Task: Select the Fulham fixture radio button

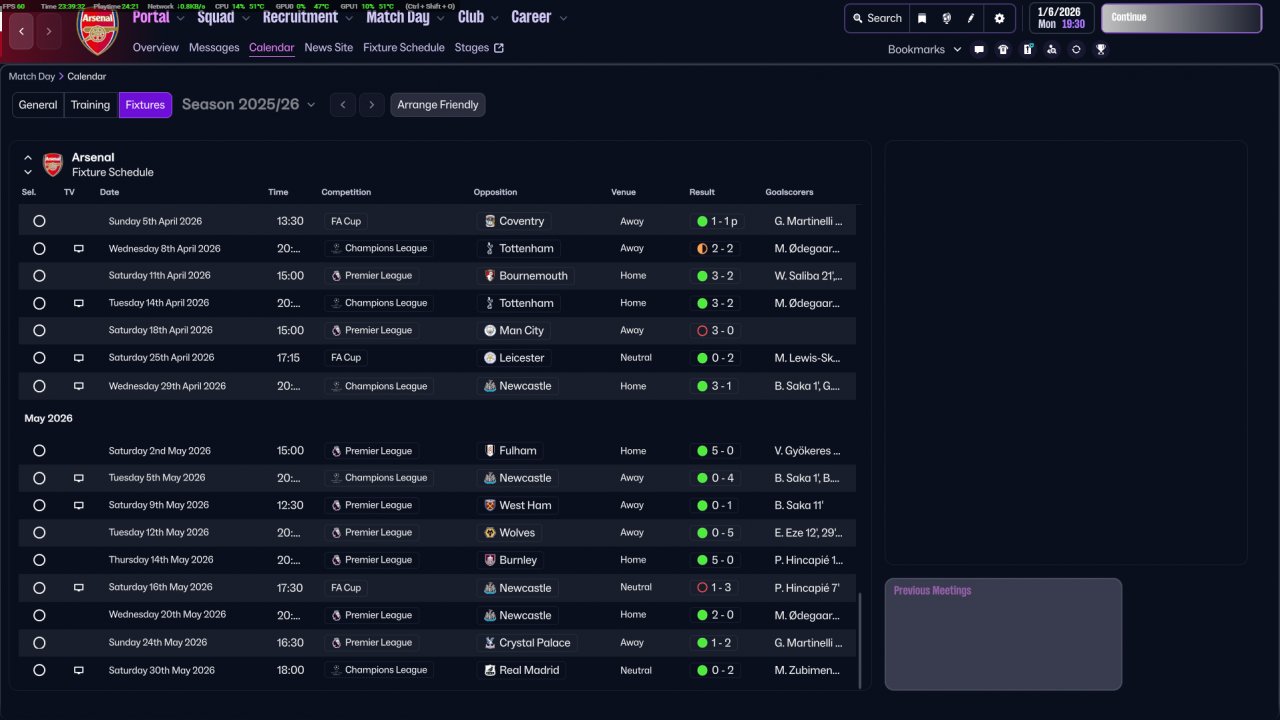Action: (x=39, y=451)
